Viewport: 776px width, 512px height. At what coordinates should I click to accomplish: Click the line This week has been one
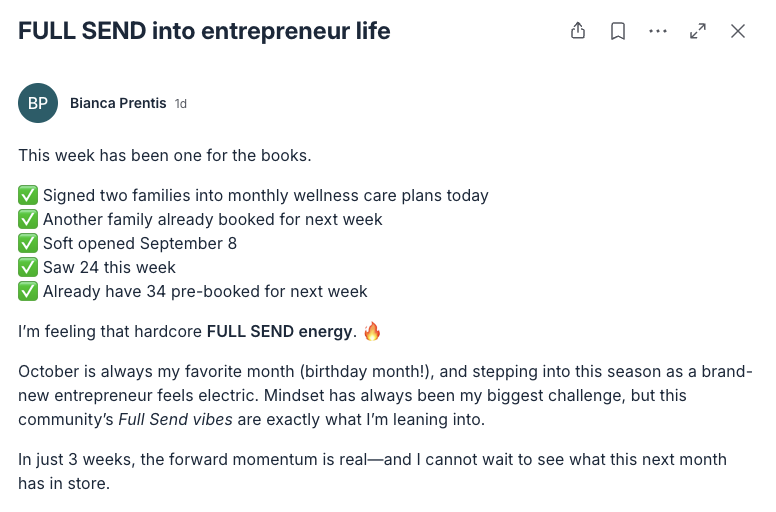[x=165, y=155]
